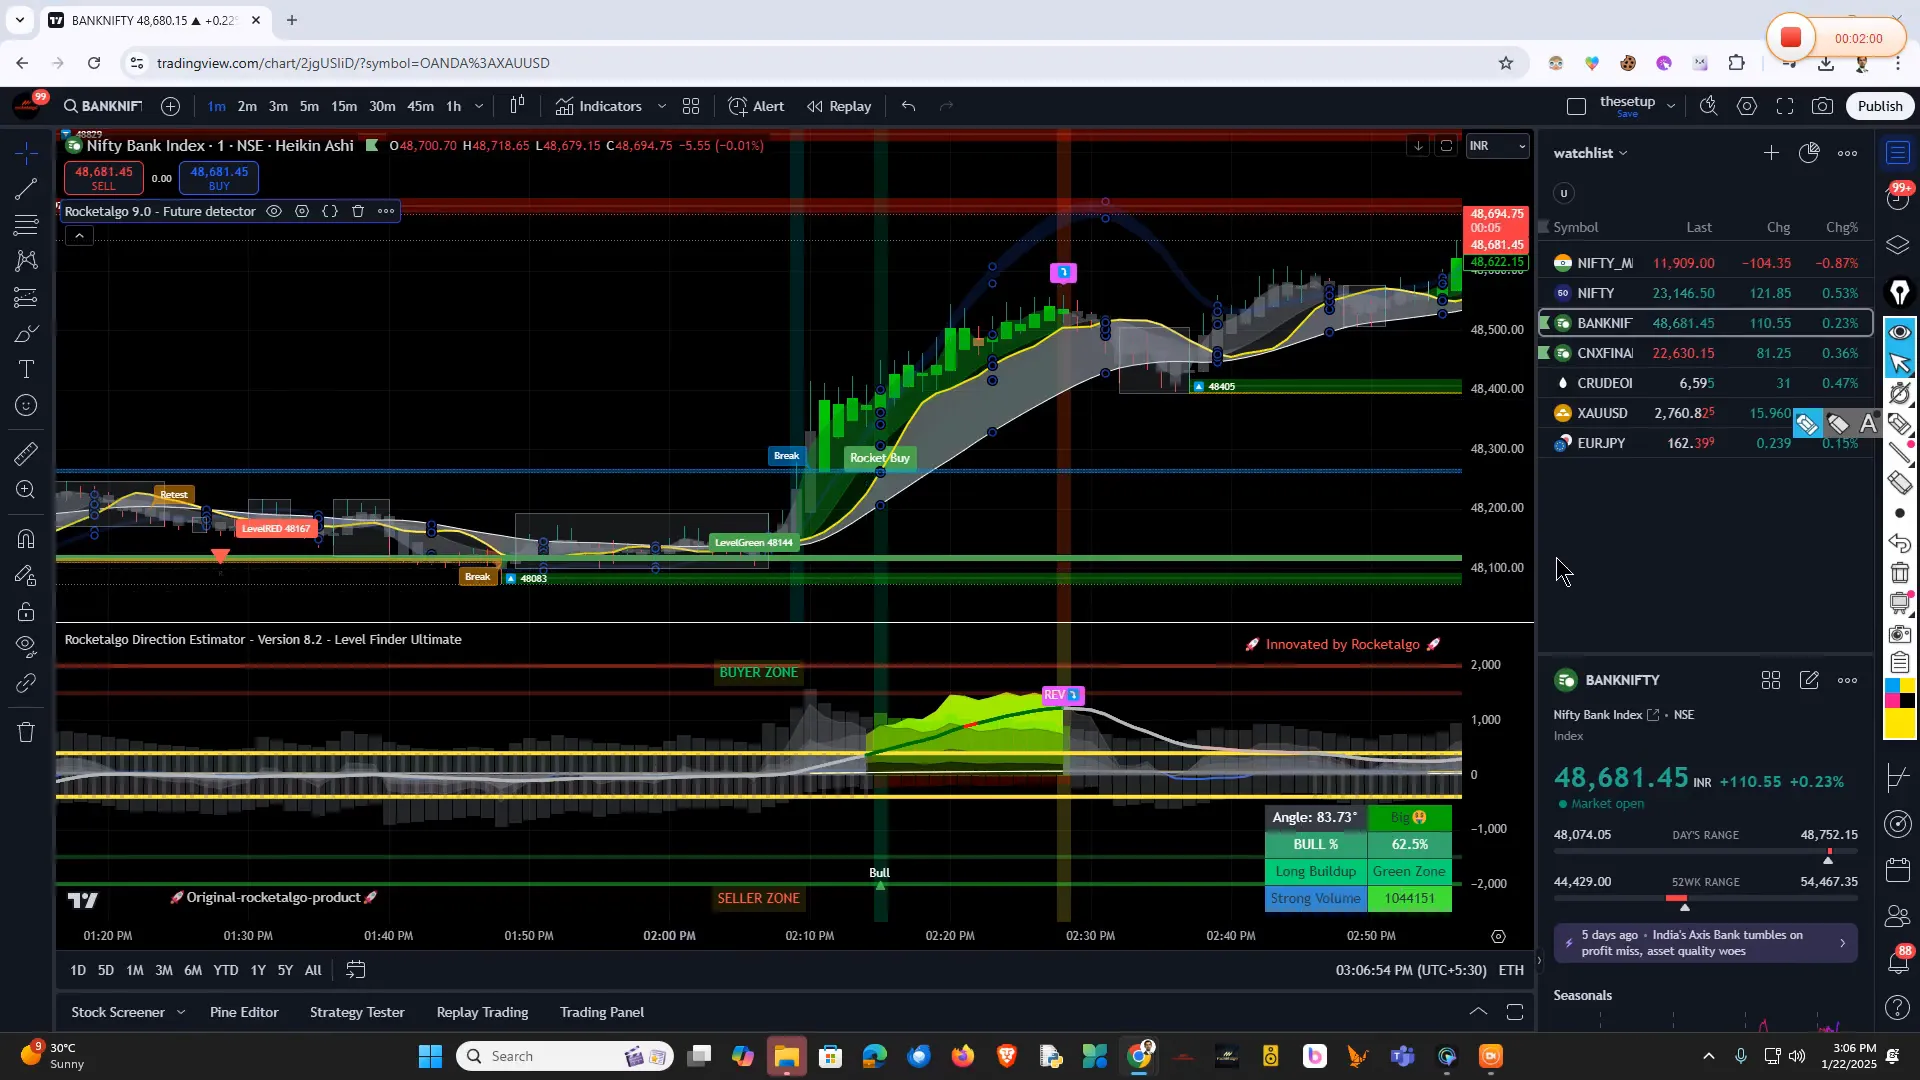Image resolution: width=1920 pixels, height=1080 pixels.
Task: Select the yellow color swatch
Action: 1899,724
